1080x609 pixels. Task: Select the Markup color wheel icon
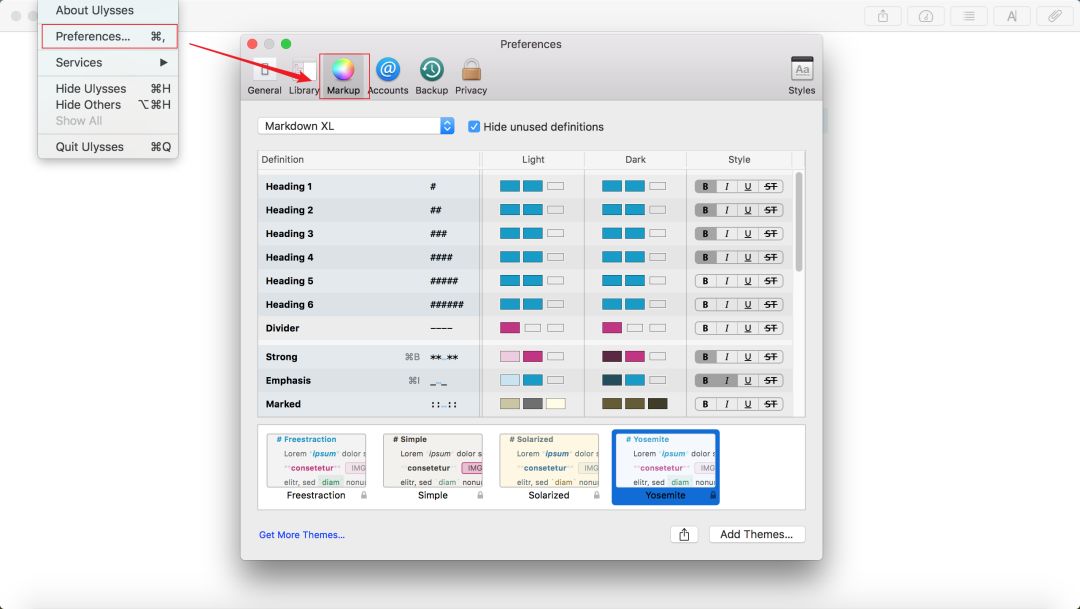[x=343, y=70]
